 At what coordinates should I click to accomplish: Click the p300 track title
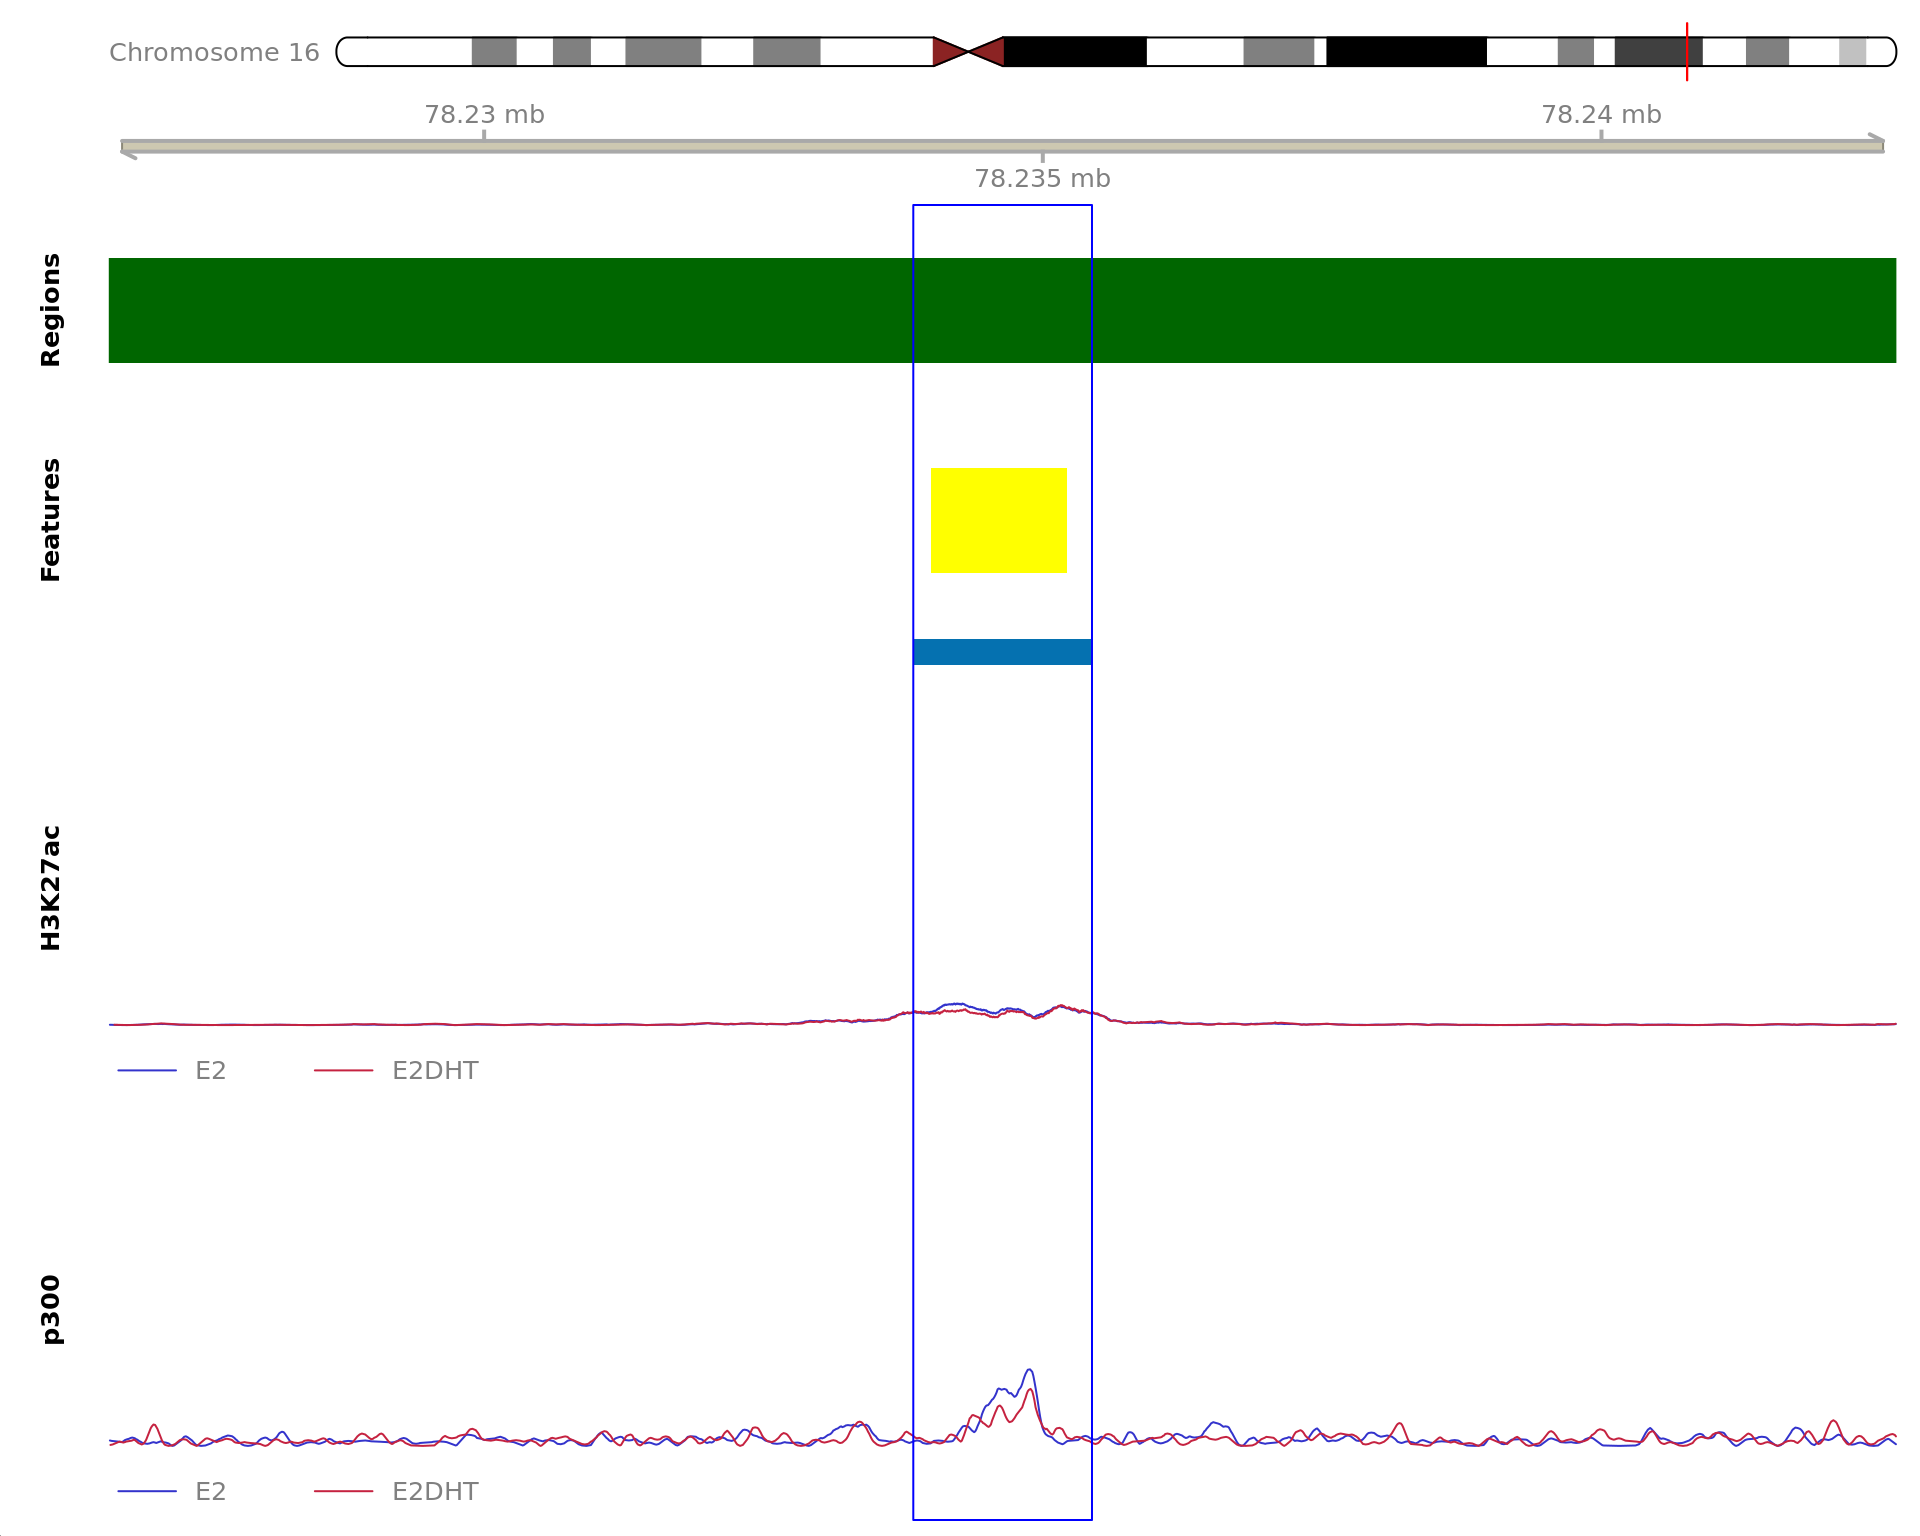[50, 1309]
